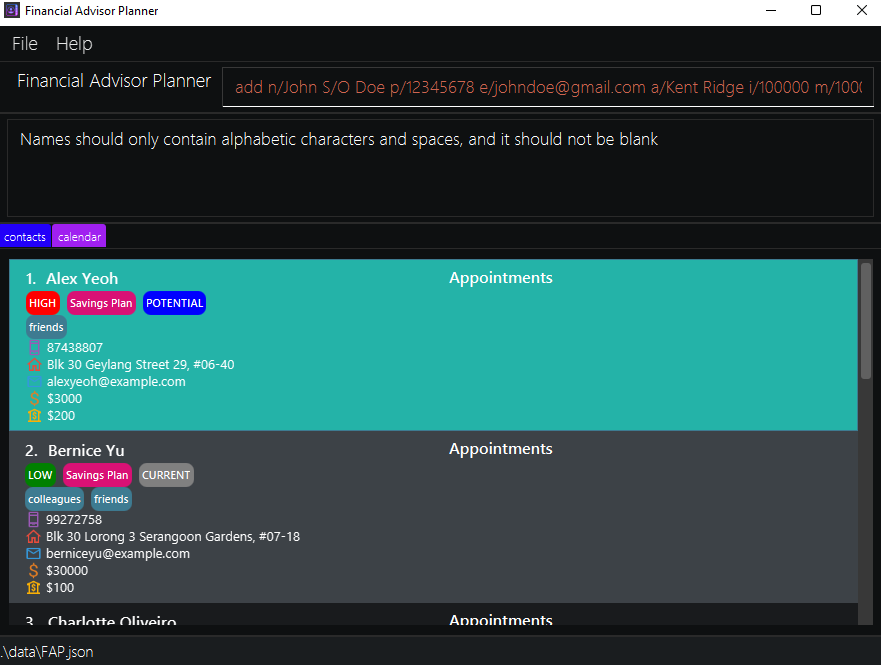Open the File menu
This screenshot has width=881, height=665.
(x=25, y=44)
